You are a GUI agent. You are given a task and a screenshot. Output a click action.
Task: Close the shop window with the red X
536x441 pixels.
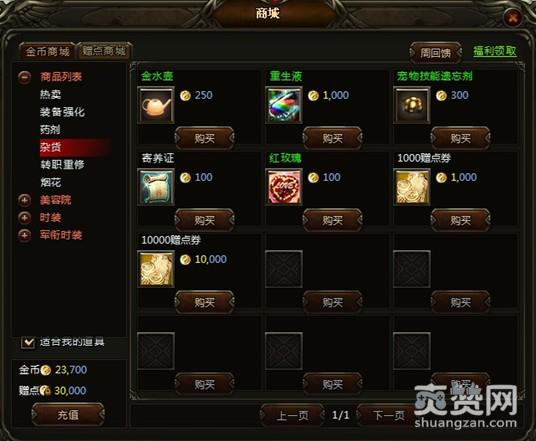click(513, 17)
